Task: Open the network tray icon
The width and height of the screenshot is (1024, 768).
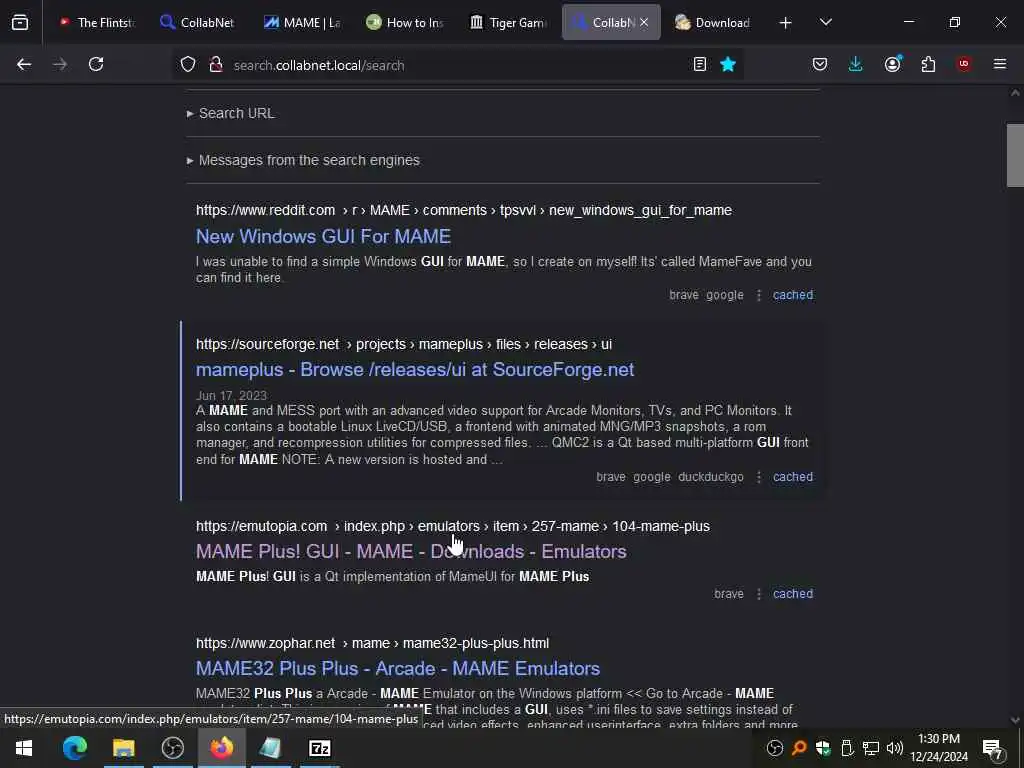Action: [871, 748]
